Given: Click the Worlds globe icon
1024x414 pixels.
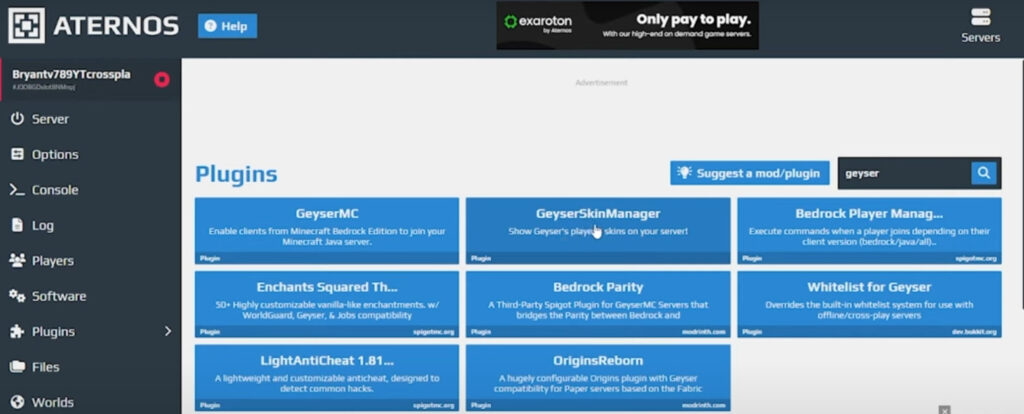Looking at the screenshot, I should 18,402.
